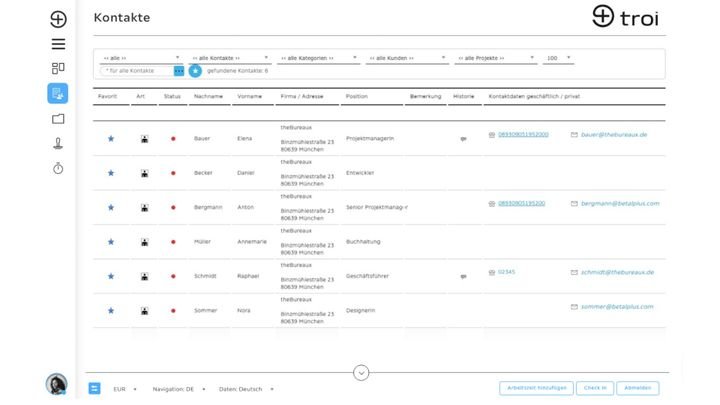Open email link schmidt@thebureaux.de
720x405 pixels.
coord(617,272)
